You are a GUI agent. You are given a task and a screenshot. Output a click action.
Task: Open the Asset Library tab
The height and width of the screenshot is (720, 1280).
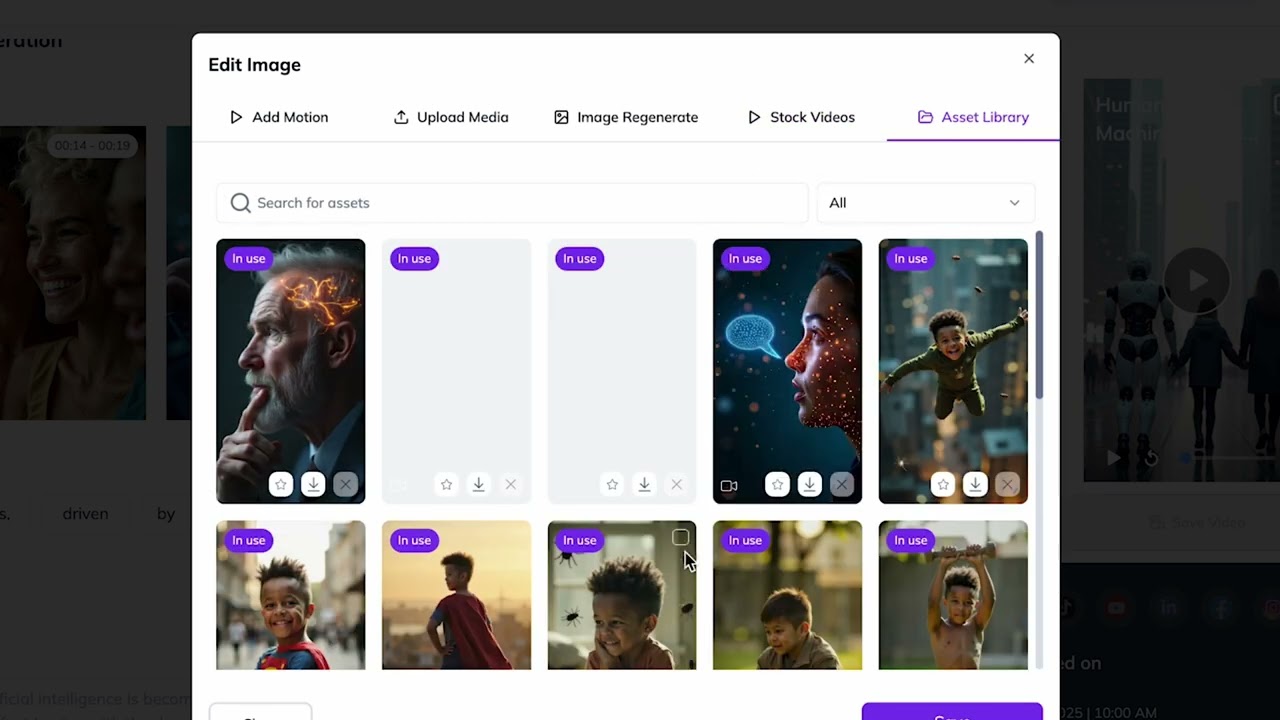point(973,117)
